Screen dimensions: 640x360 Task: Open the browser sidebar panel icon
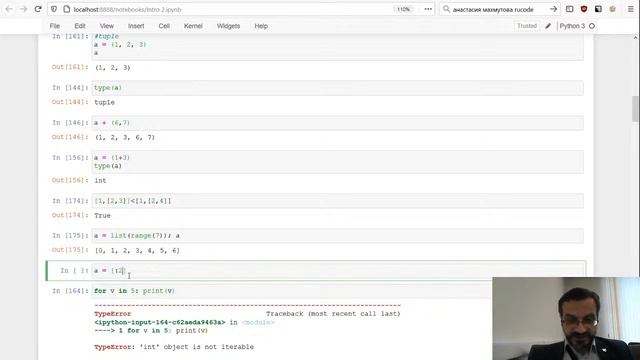point(569,9)
